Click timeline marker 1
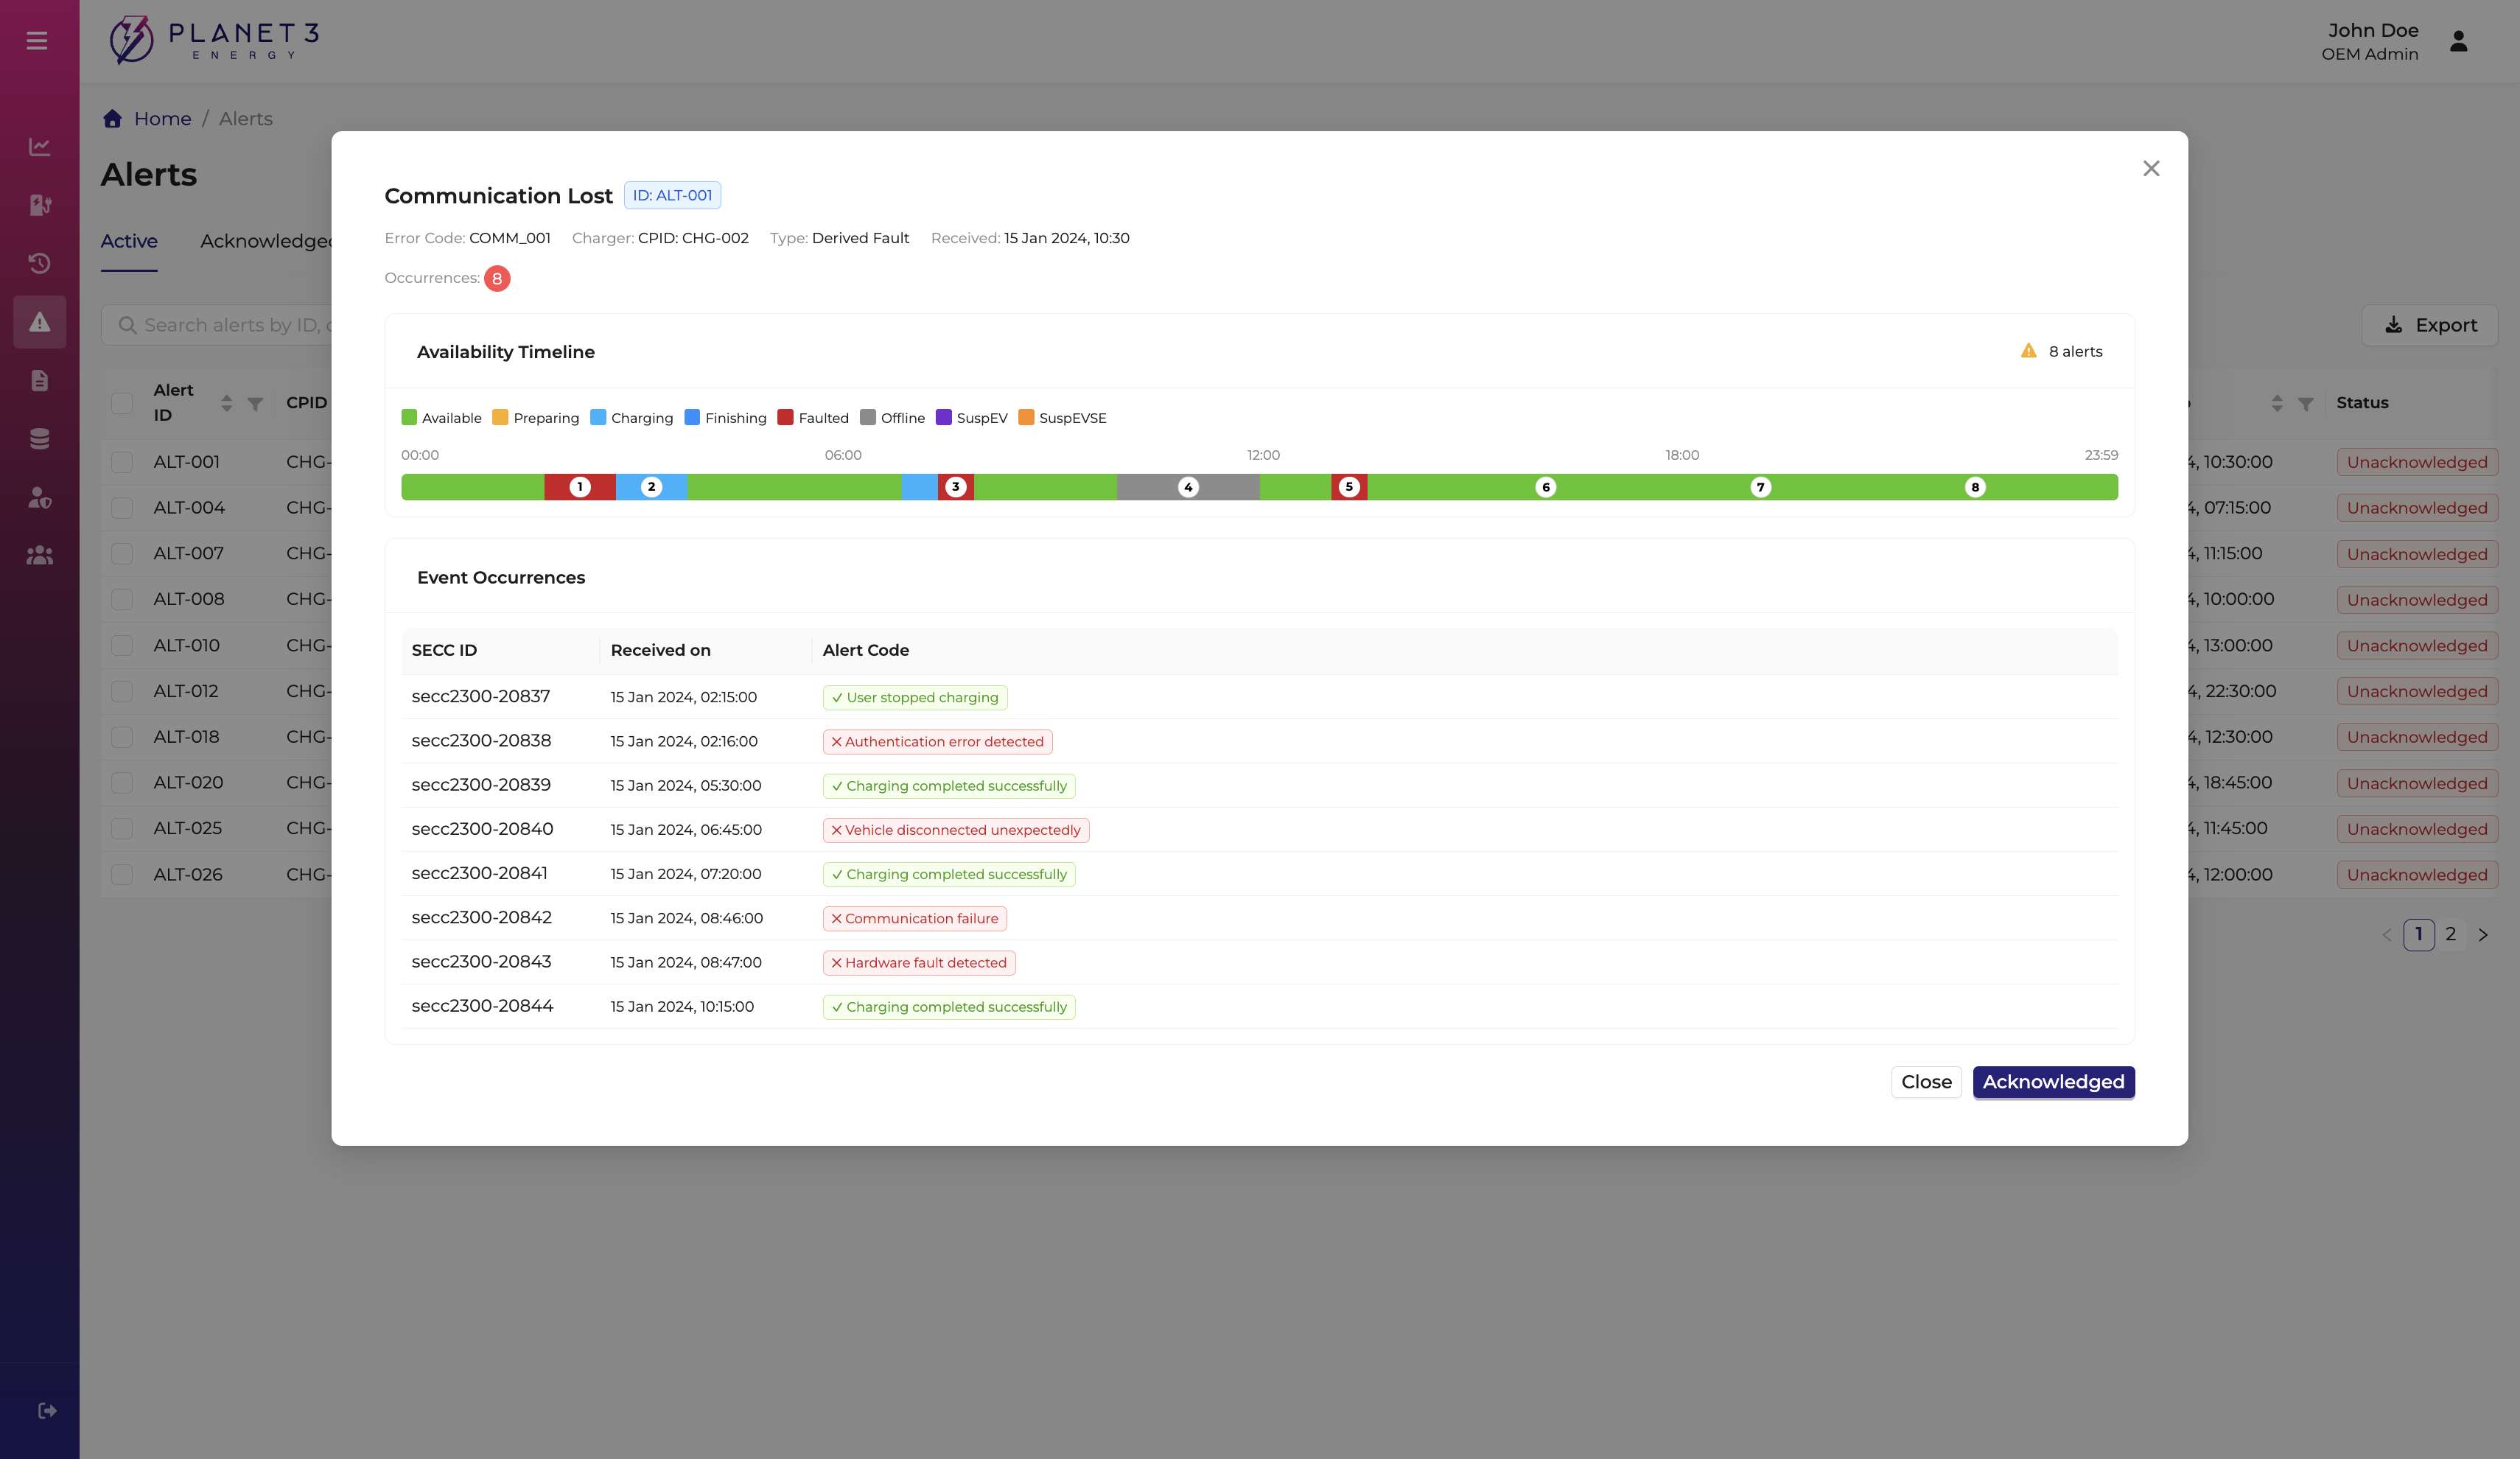Viewport: 2520px width, 1459px height. pyautogui.click(x=580, y=487)
